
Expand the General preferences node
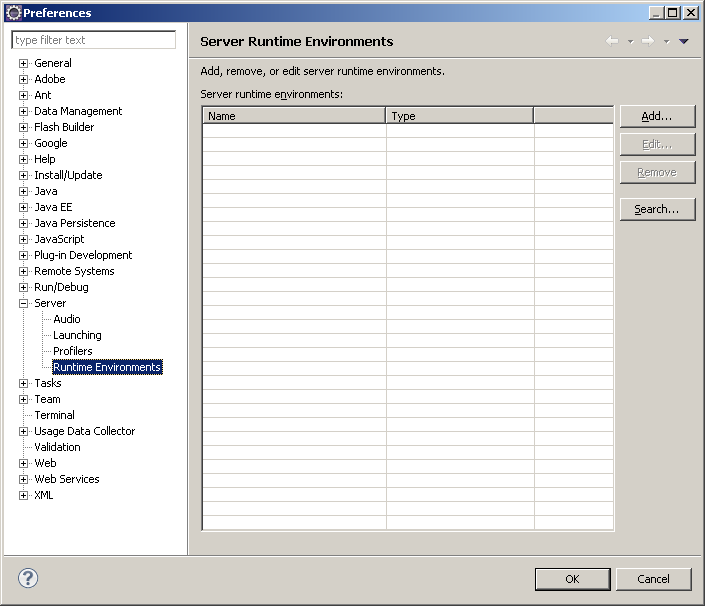(x=24, y=63)
